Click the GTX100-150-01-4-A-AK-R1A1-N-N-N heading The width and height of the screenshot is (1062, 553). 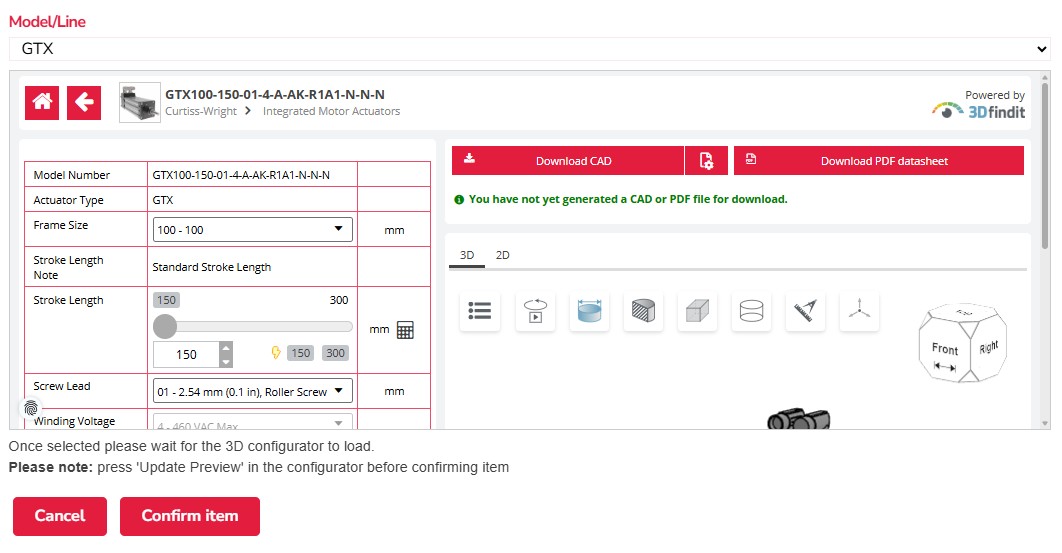coord(275,94)
